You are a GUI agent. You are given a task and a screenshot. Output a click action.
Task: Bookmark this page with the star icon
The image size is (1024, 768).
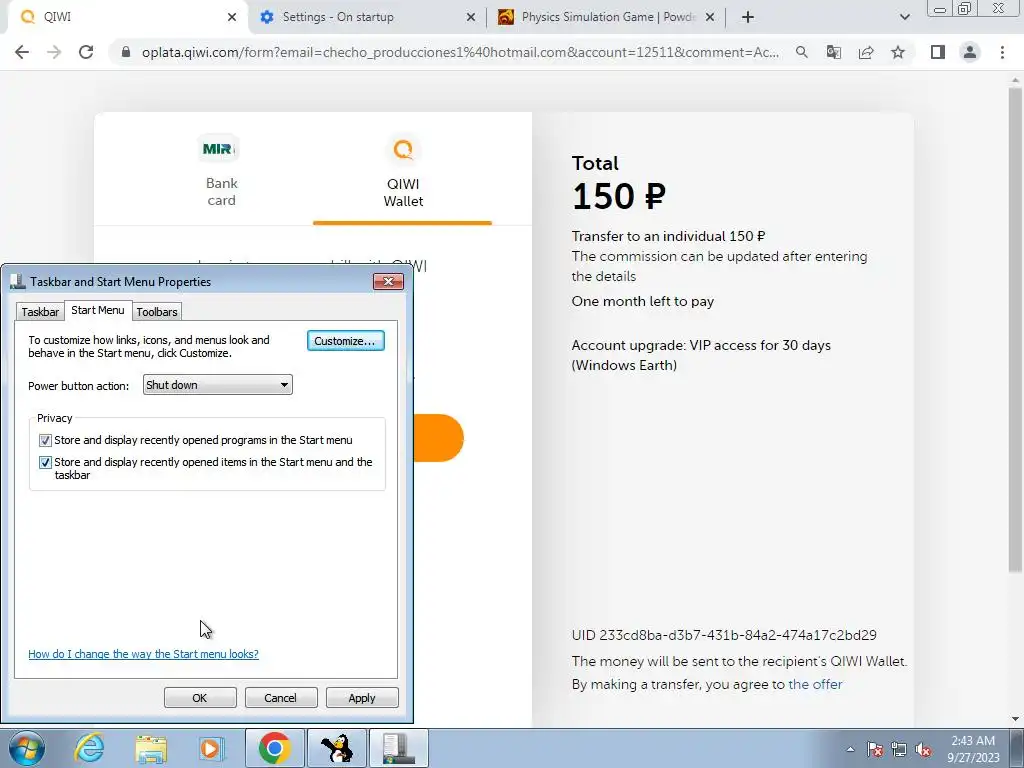click(898, 52)
